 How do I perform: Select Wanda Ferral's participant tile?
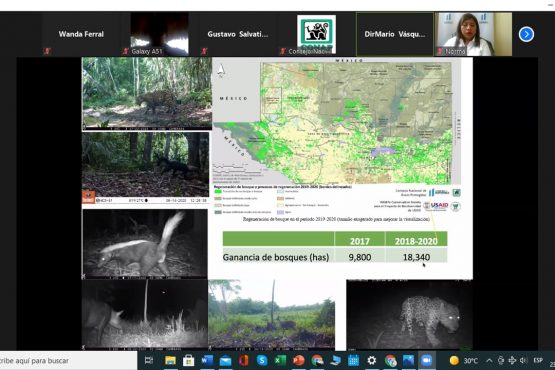(81, 34)
